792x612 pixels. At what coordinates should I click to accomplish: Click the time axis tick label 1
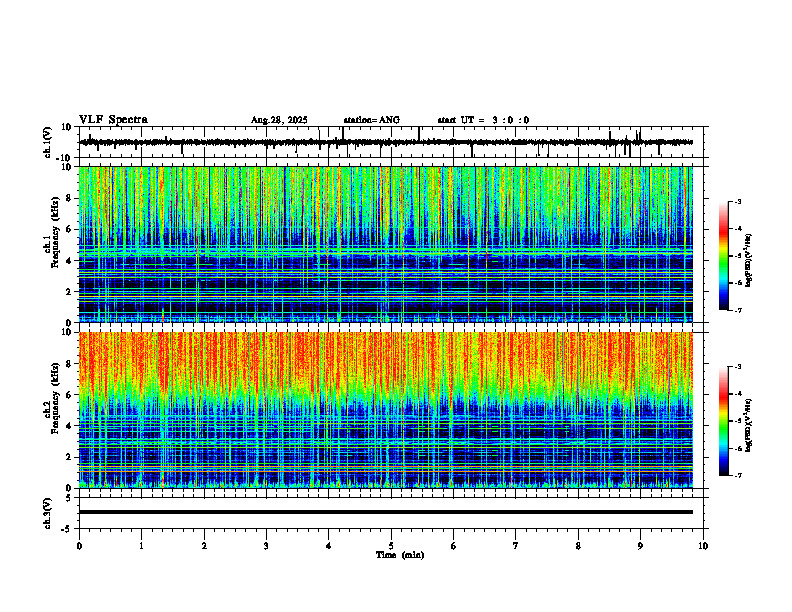tap(141, 546)
